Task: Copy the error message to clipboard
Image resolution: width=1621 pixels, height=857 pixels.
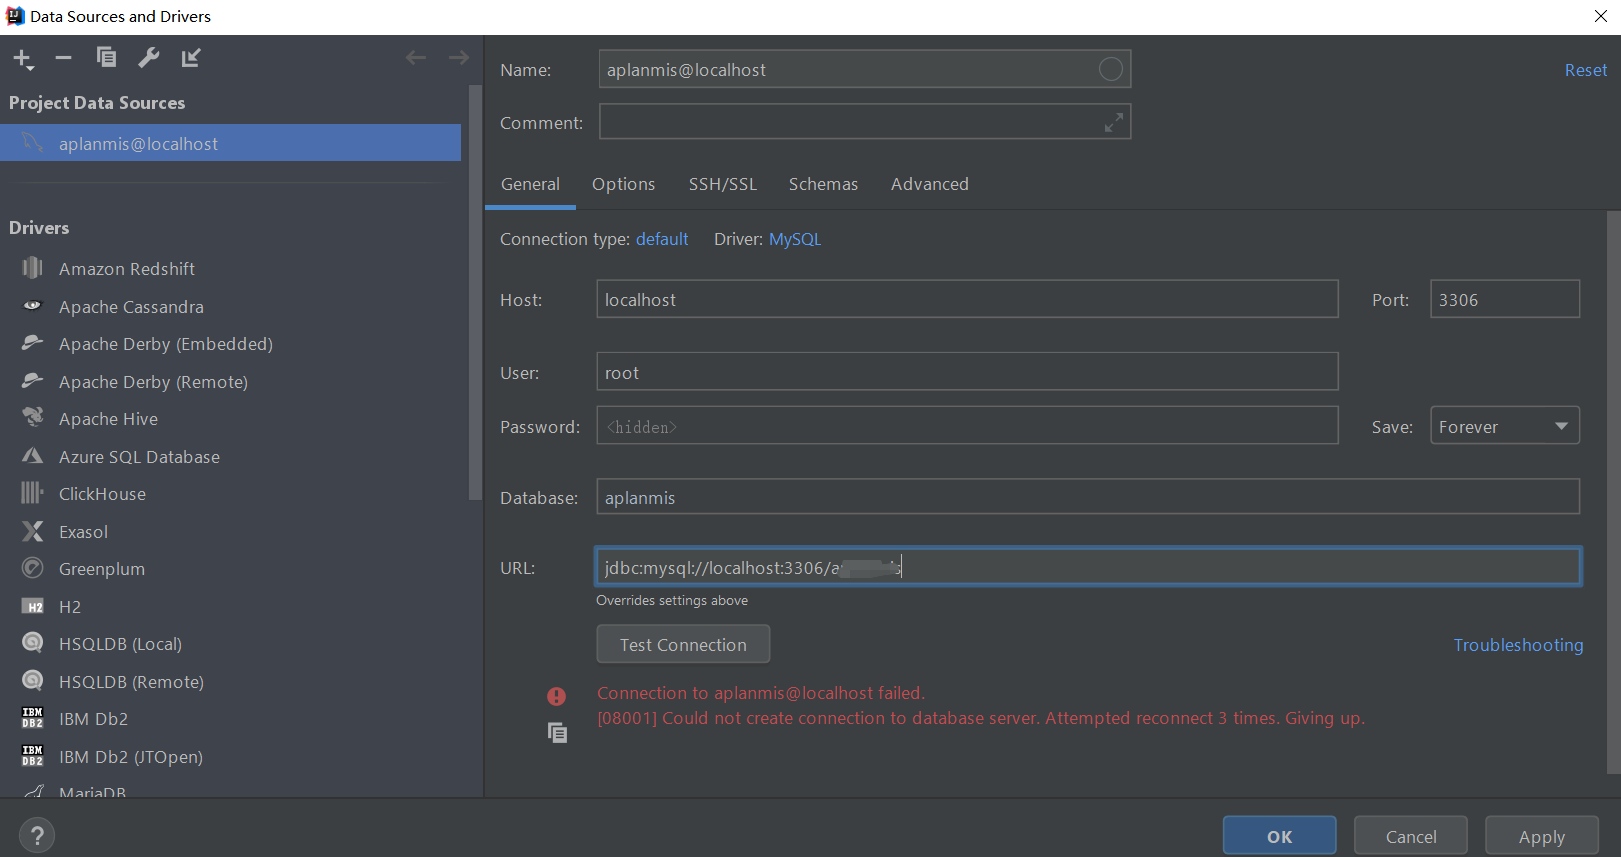Action: point(557,733)
